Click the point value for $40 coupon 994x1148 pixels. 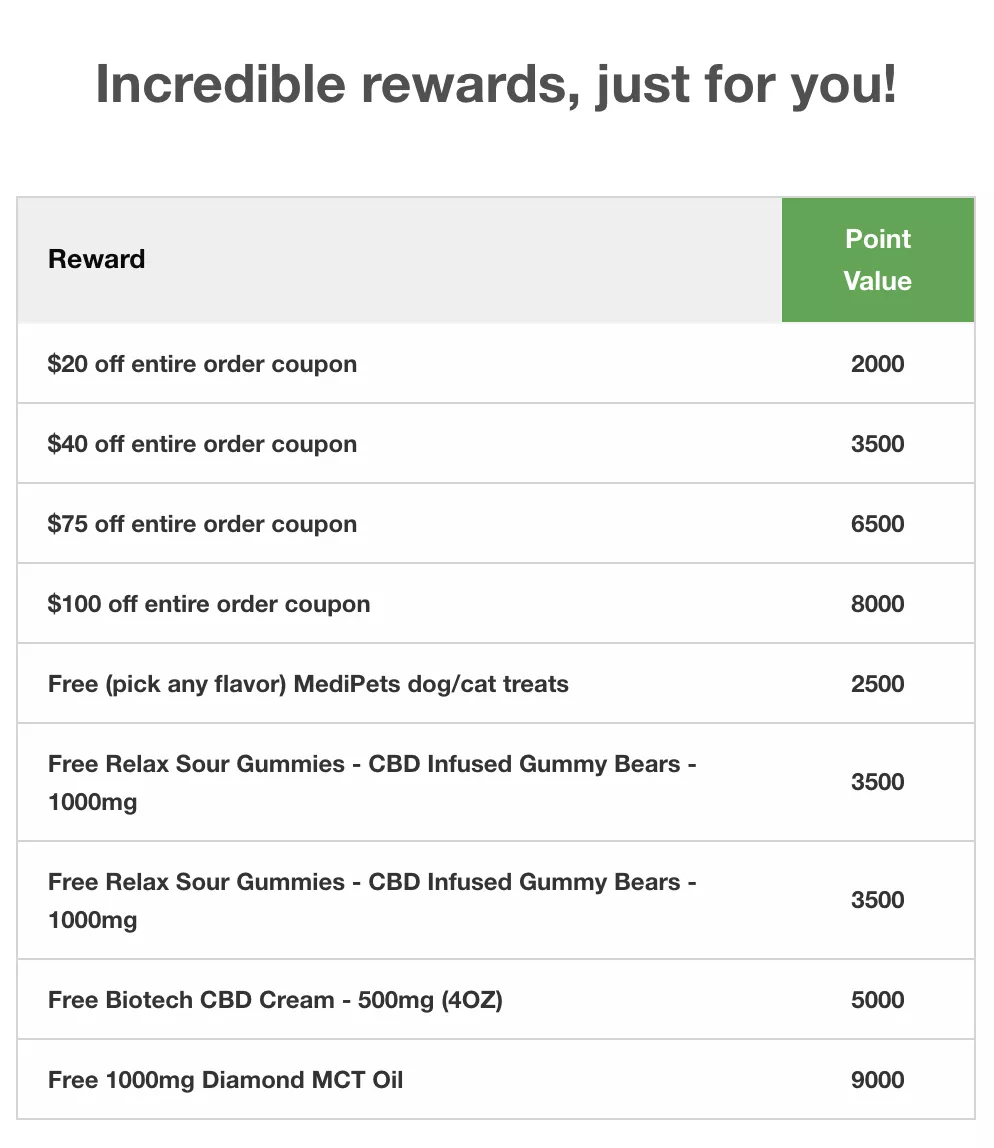coord(878,444)
